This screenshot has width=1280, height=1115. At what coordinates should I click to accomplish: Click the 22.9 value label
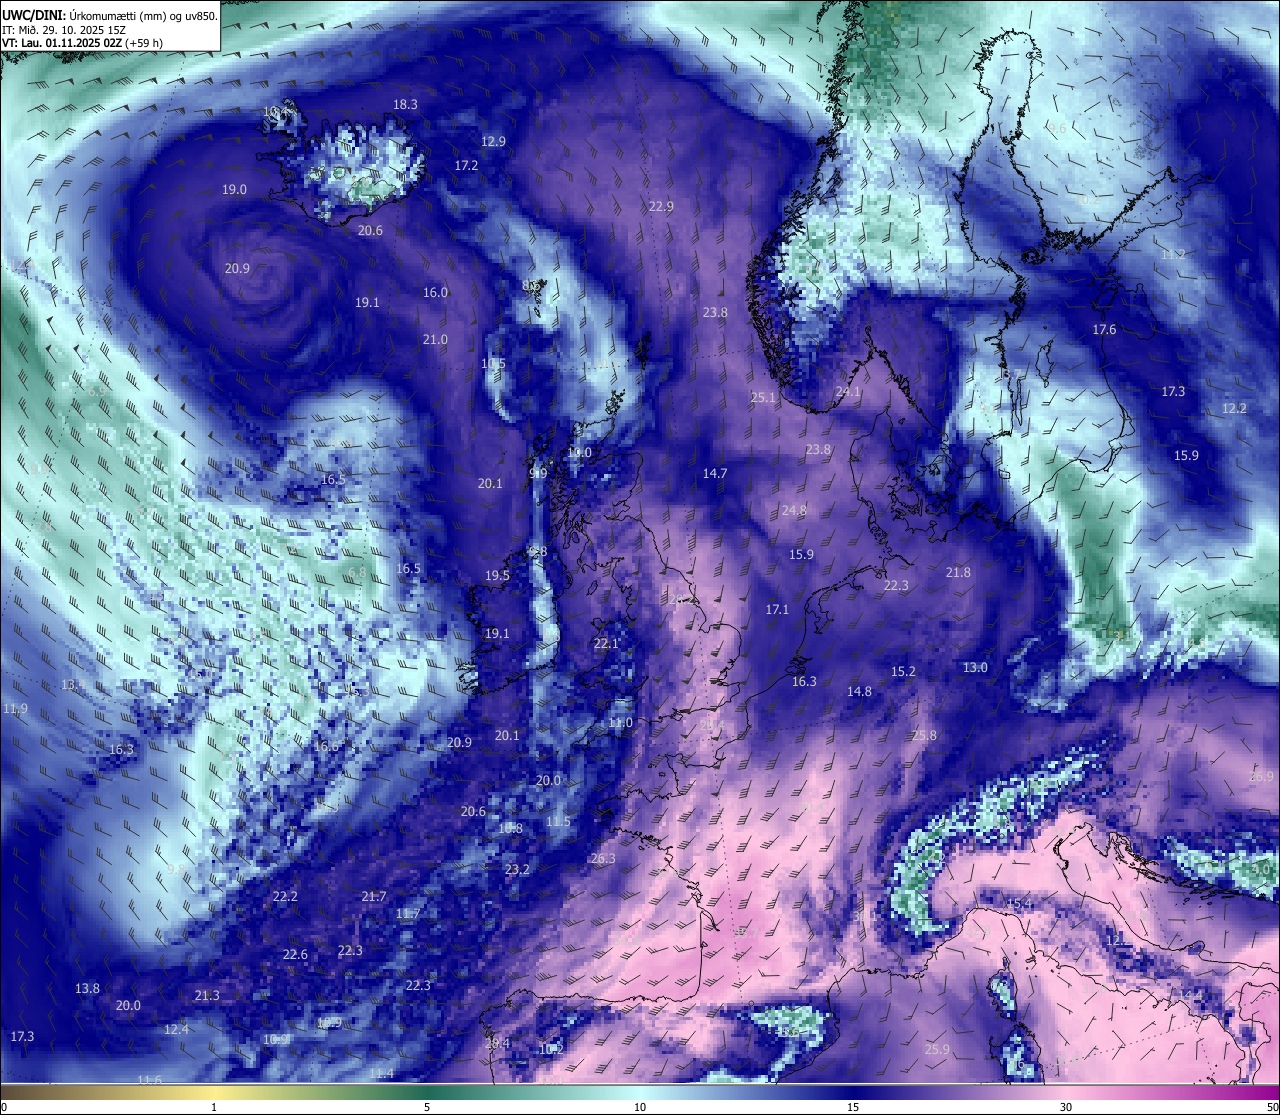[x=661, y=207]
